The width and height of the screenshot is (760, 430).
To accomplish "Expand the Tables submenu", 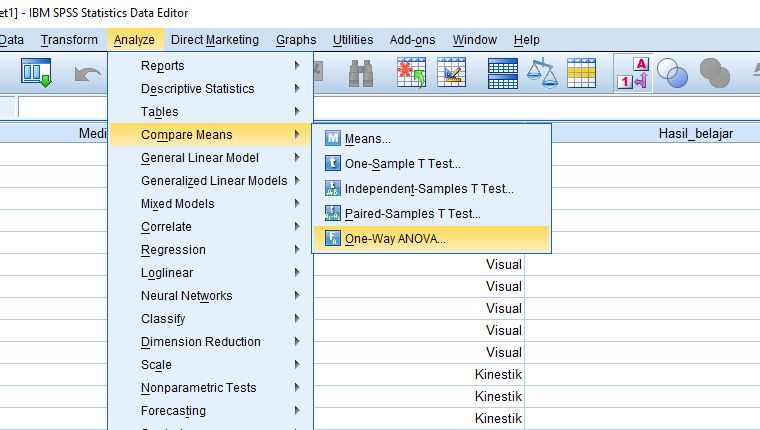I will coord(210,111).
